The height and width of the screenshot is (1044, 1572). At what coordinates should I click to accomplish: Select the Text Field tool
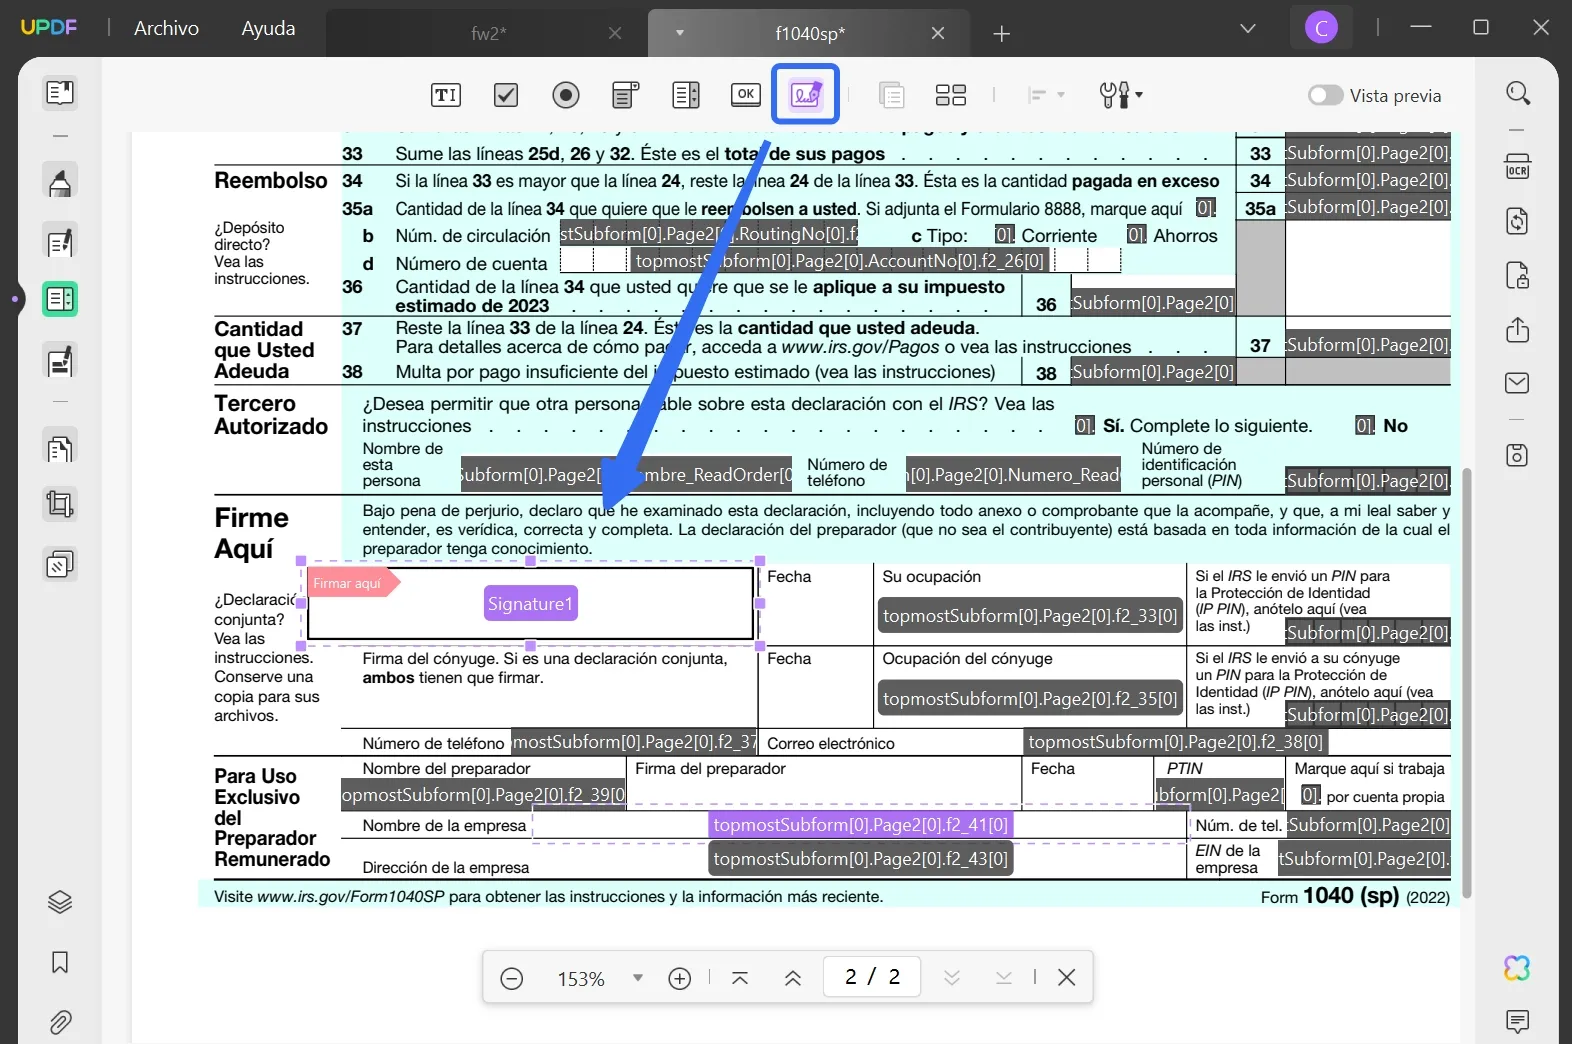(446, 95)
